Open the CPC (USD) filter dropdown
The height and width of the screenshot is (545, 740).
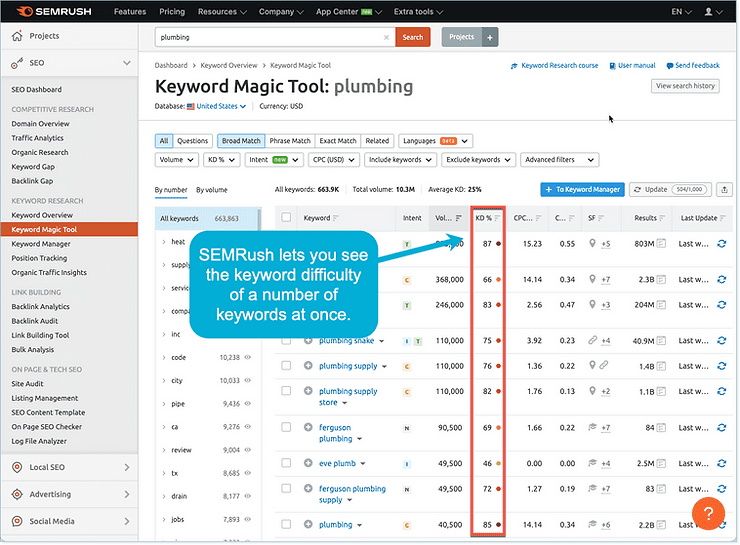coord(334,160)
